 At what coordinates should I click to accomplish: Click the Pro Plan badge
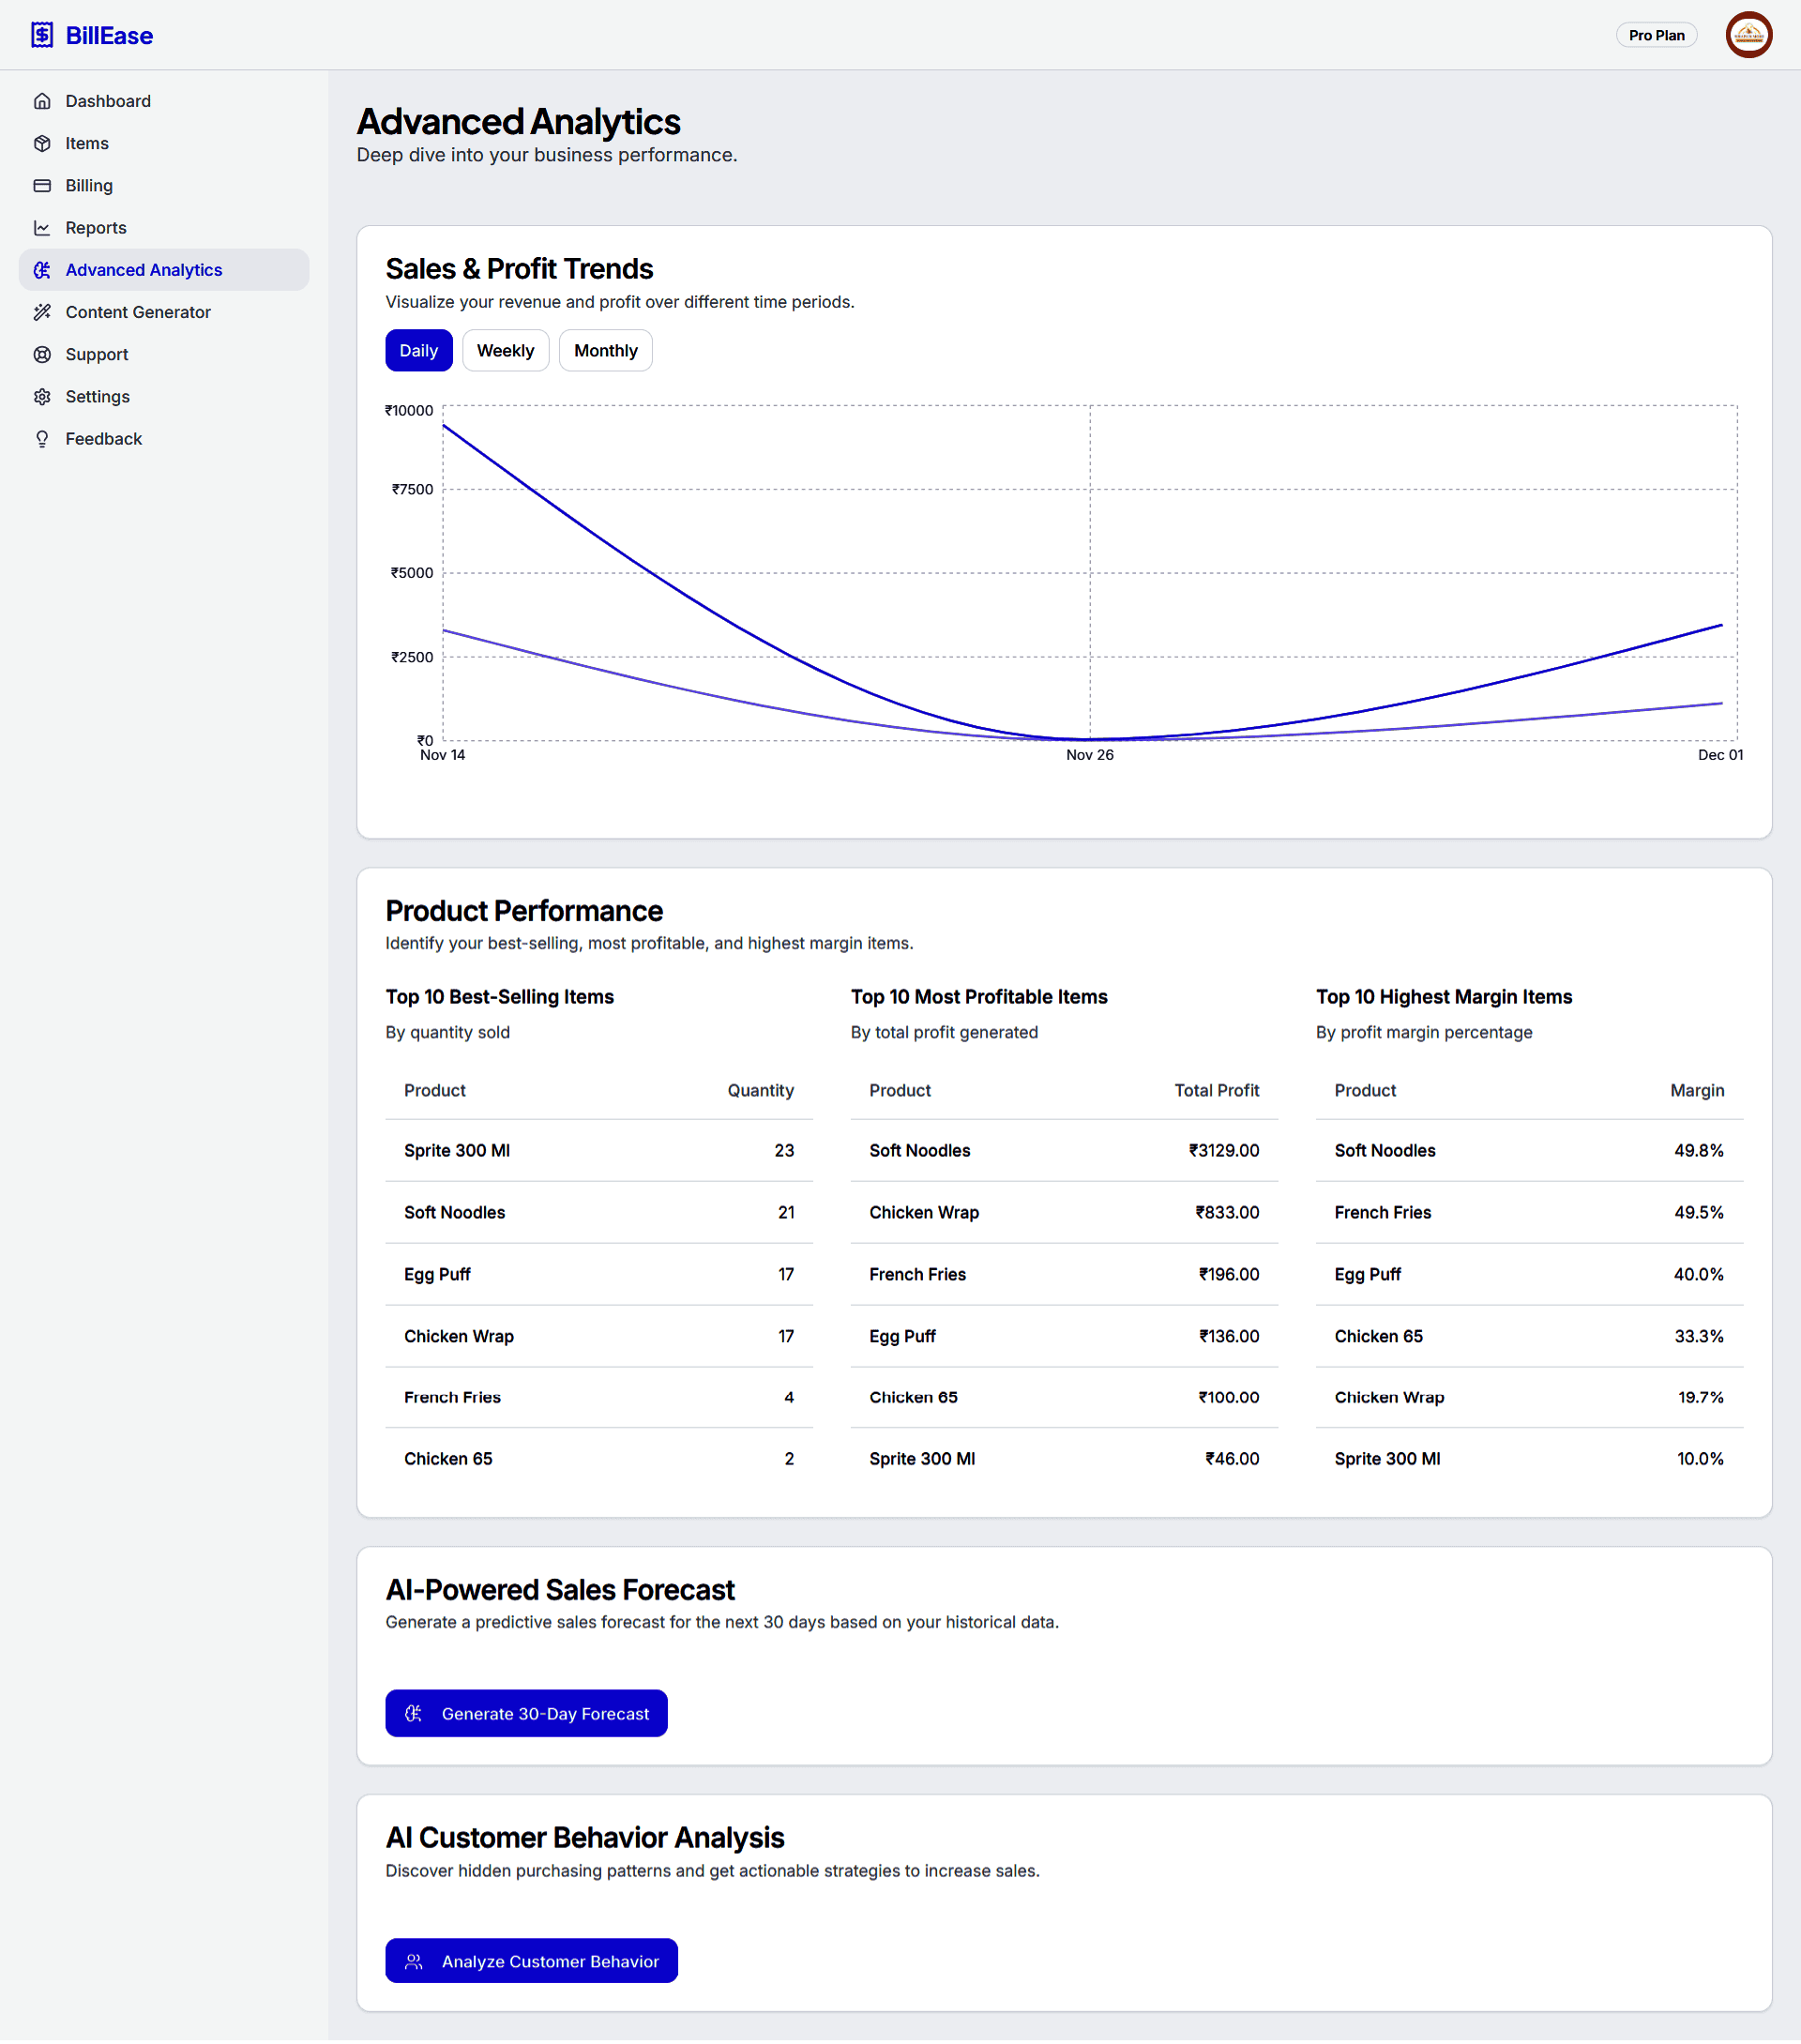[x=1656, y=35]
